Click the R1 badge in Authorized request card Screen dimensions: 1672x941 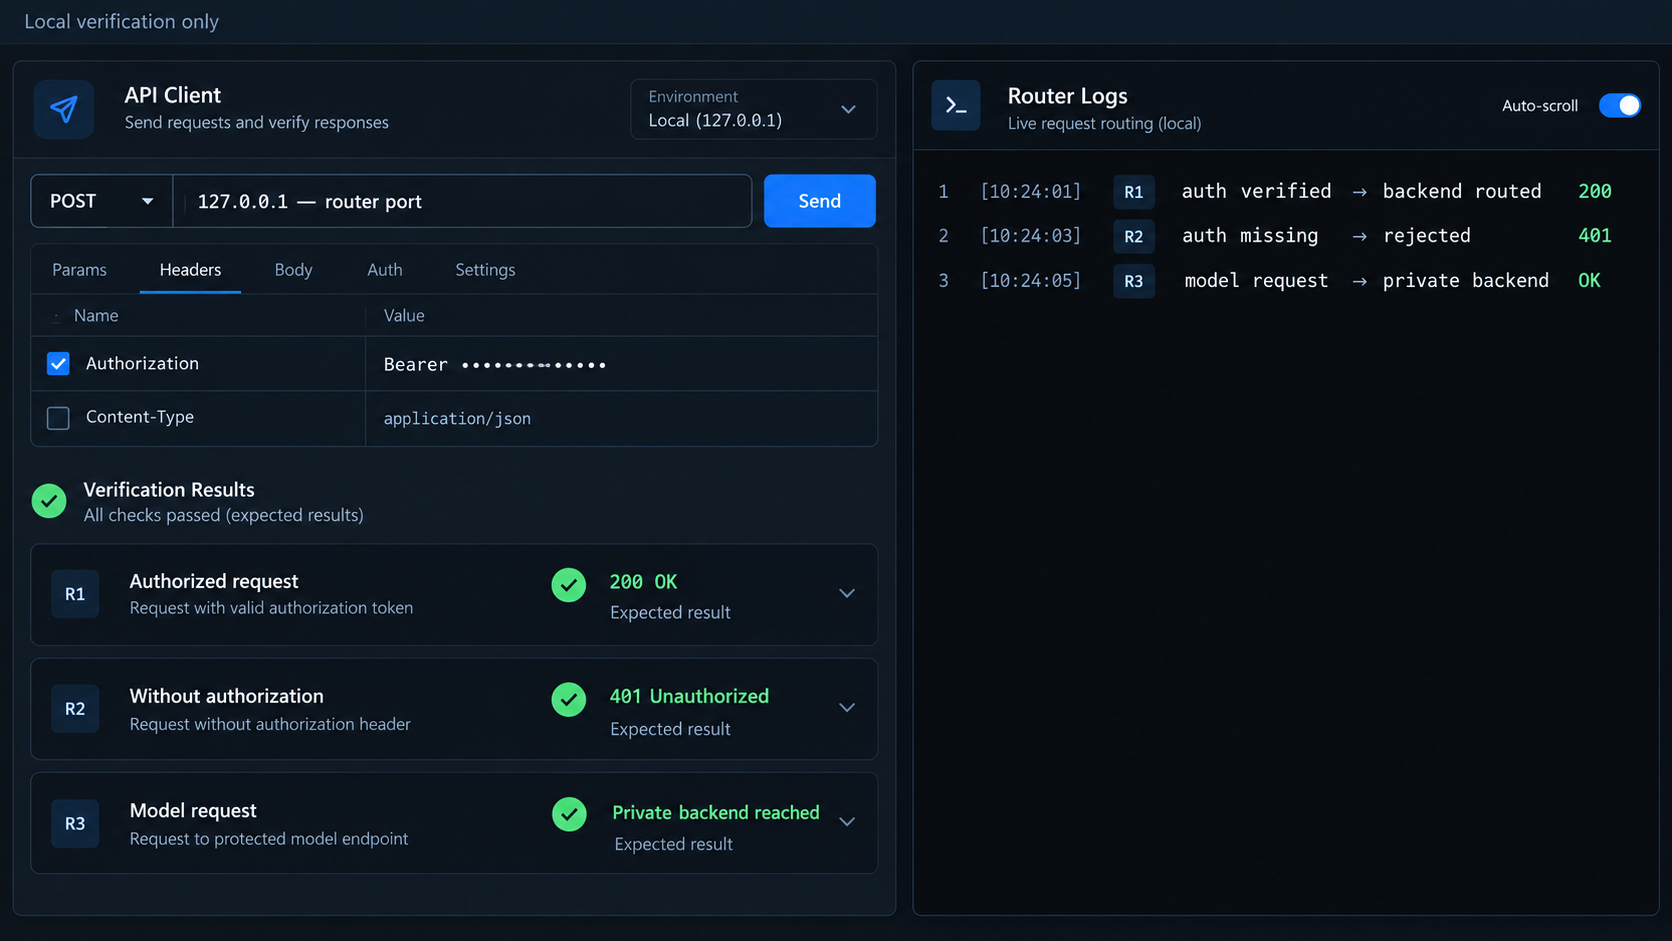pos(75,594)
